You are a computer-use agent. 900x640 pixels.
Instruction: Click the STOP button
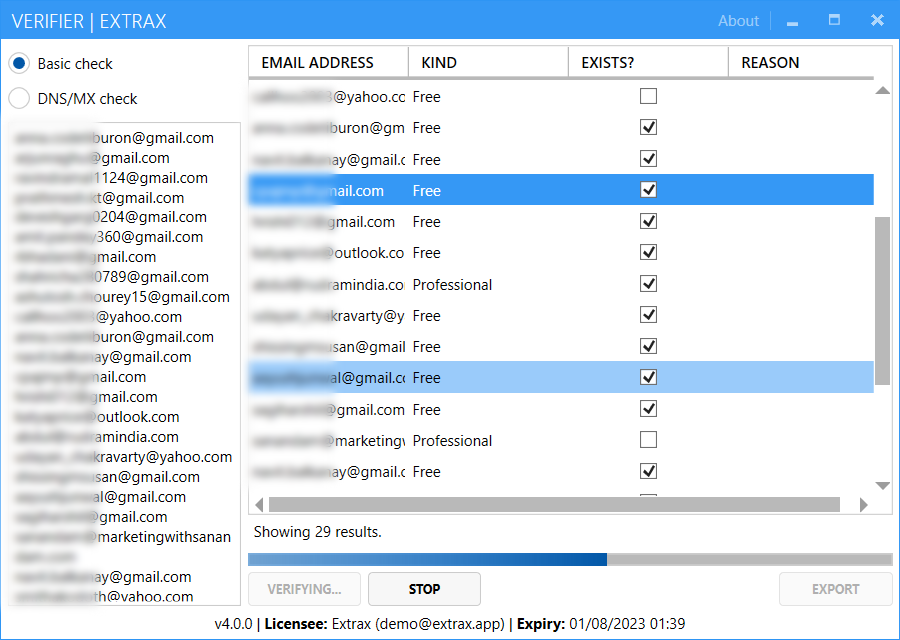point(424,589)
